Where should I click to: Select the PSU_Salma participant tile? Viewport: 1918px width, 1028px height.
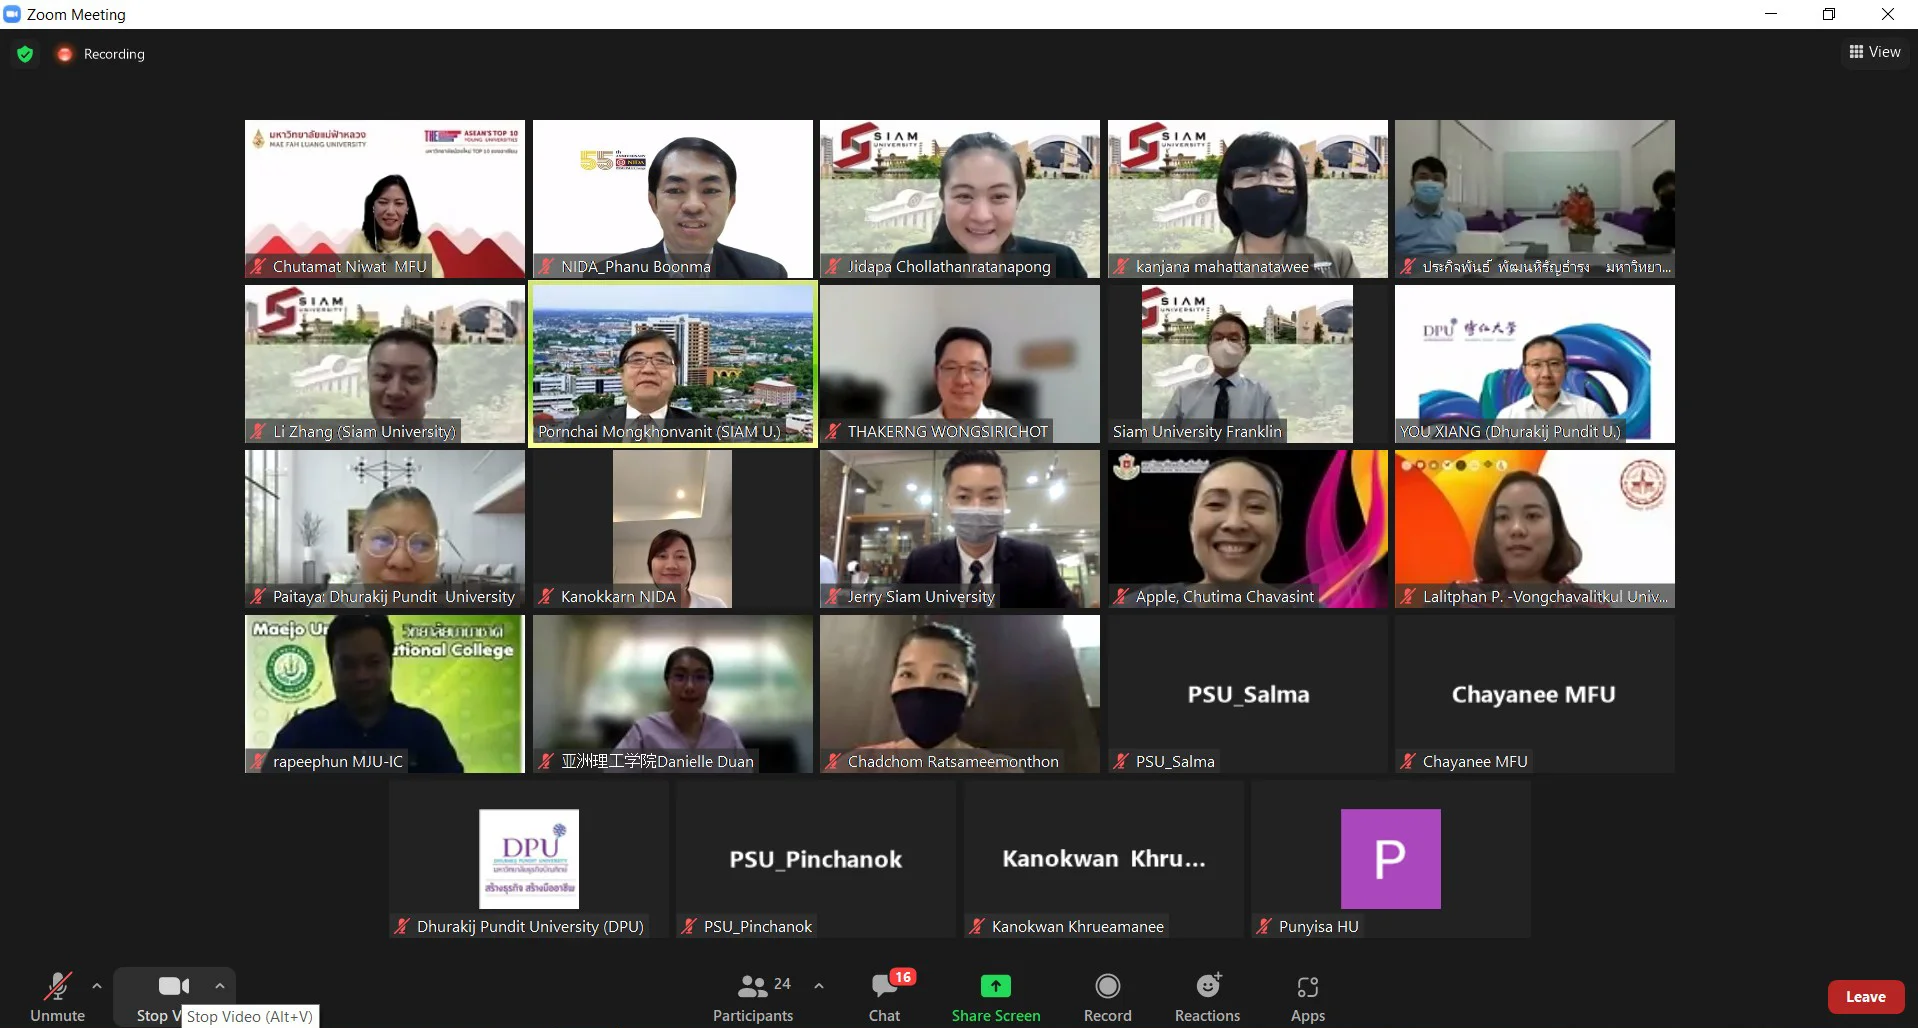coord(1247,694)
